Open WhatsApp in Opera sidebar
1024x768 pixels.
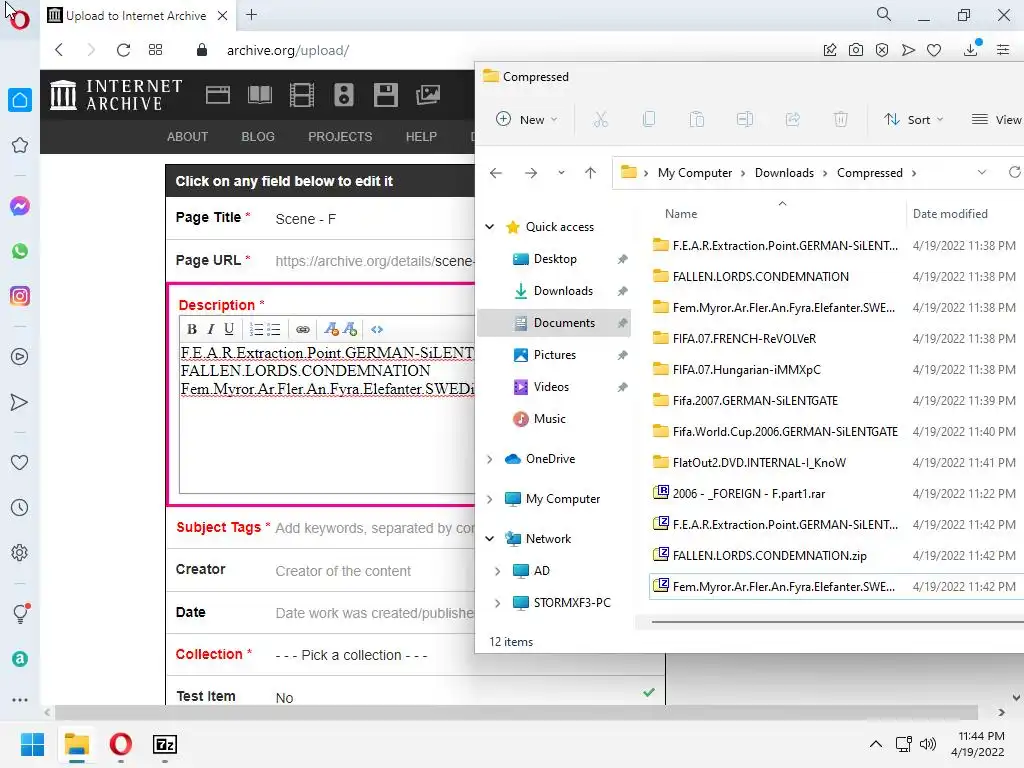click(20, 251)
